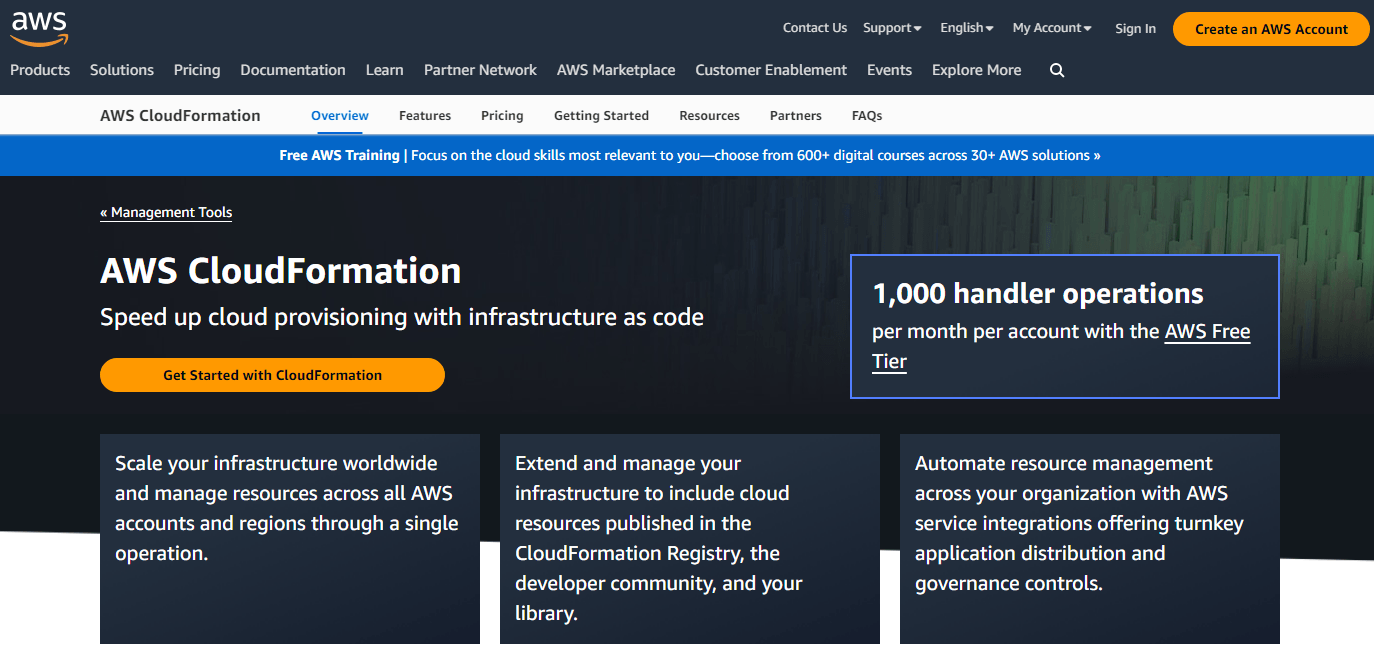
Task: Click the Contact Us link
Action: [814, 28]
